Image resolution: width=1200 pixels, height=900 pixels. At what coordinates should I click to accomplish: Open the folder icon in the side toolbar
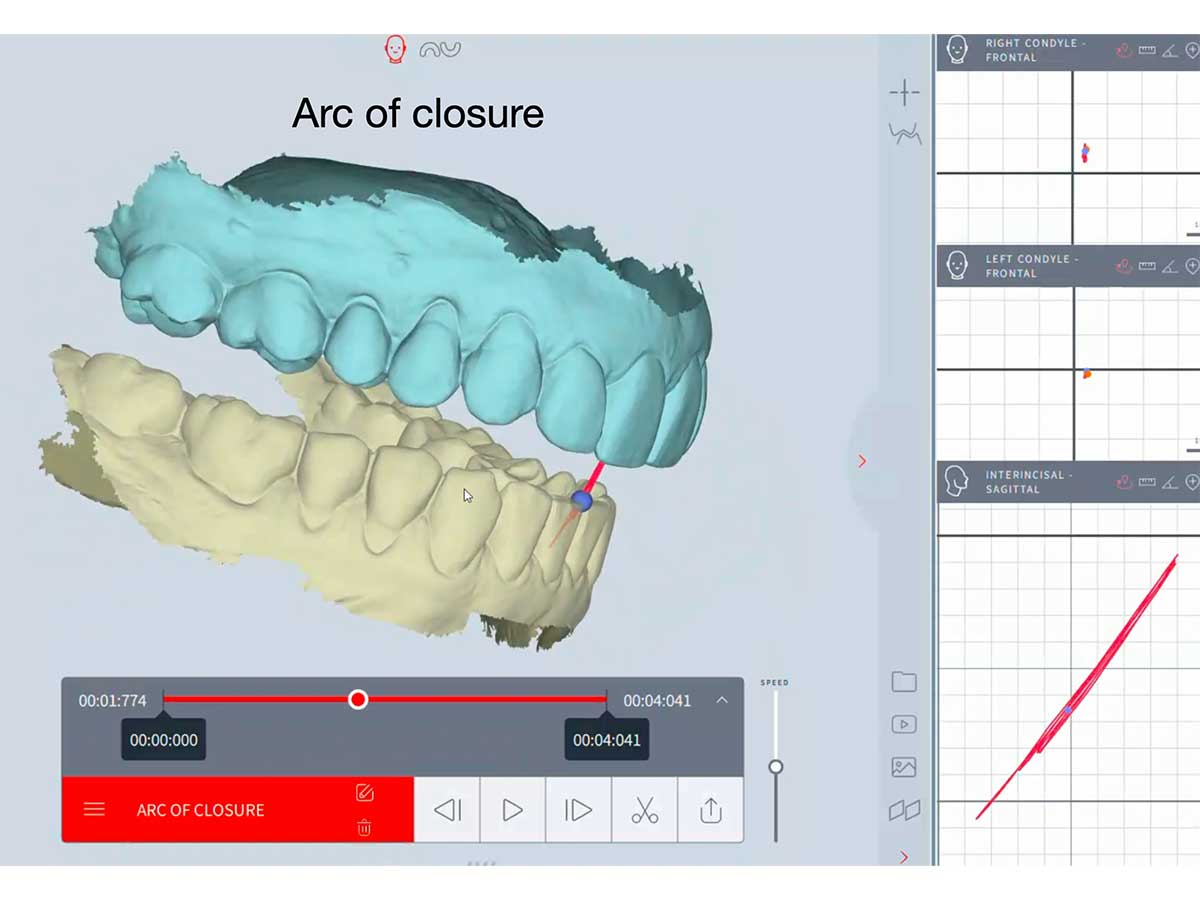pyautogui.click(x=904, y=682)
